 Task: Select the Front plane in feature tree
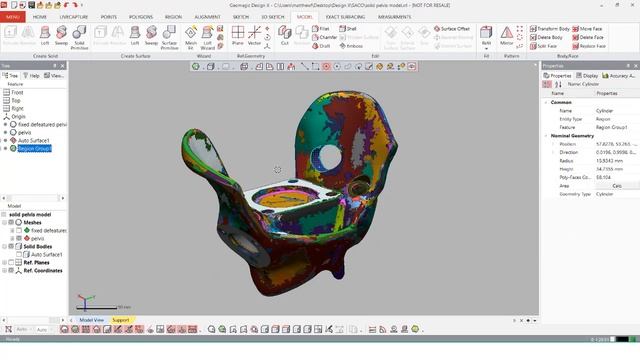click(x=13, y=93)
